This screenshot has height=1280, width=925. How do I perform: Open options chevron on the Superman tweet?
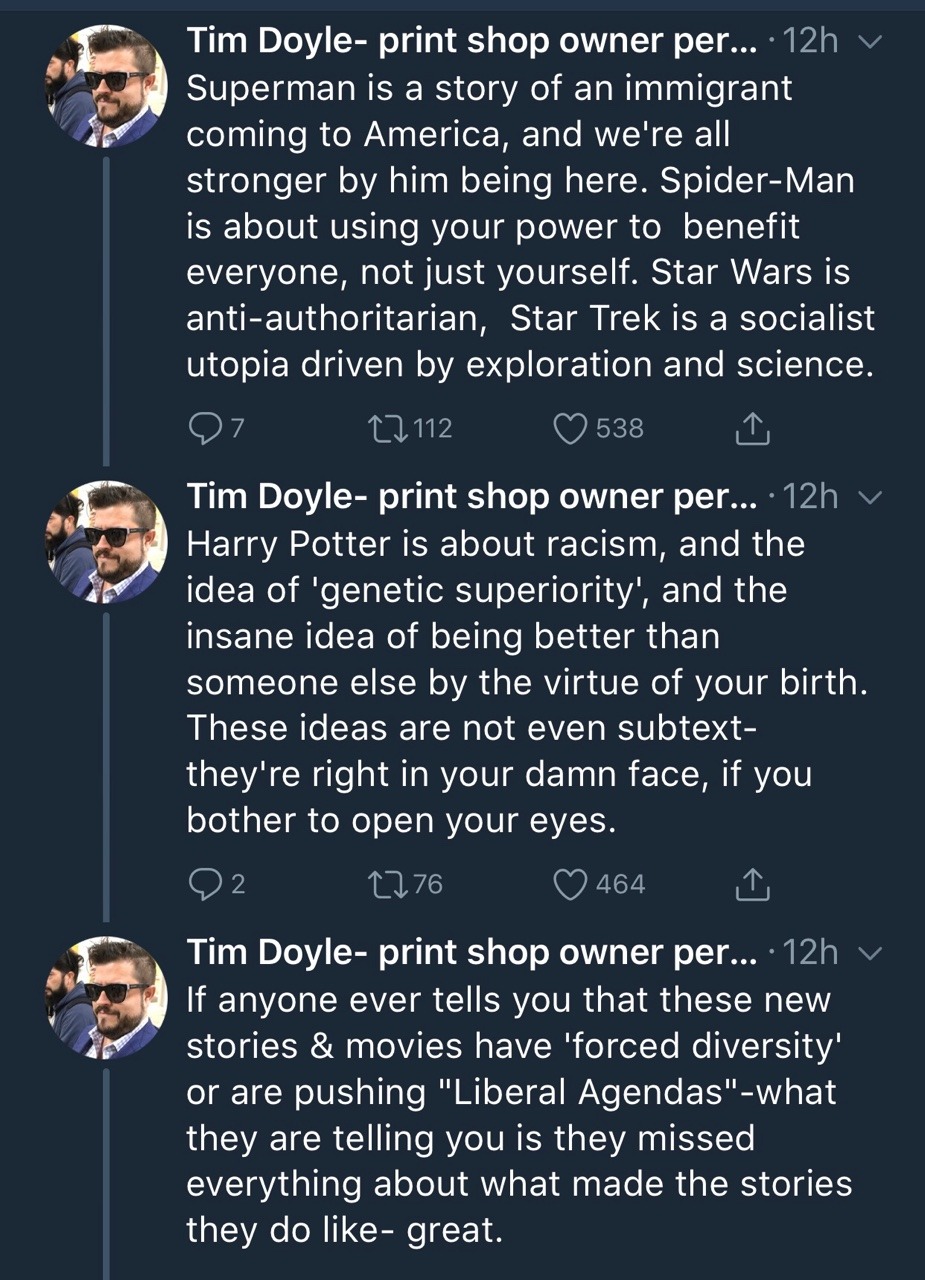point(870,42)
